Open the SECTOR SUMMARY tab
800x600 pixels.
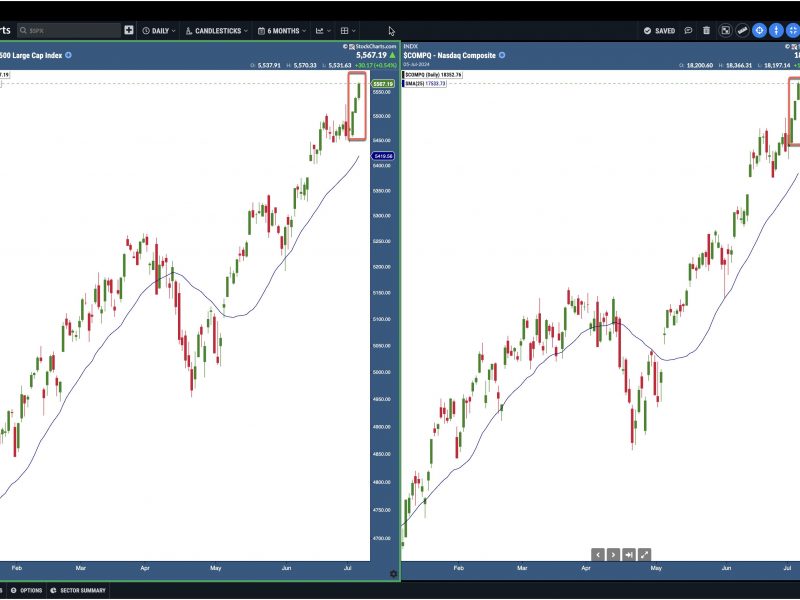pyautogui.click(x=78, y=590)
